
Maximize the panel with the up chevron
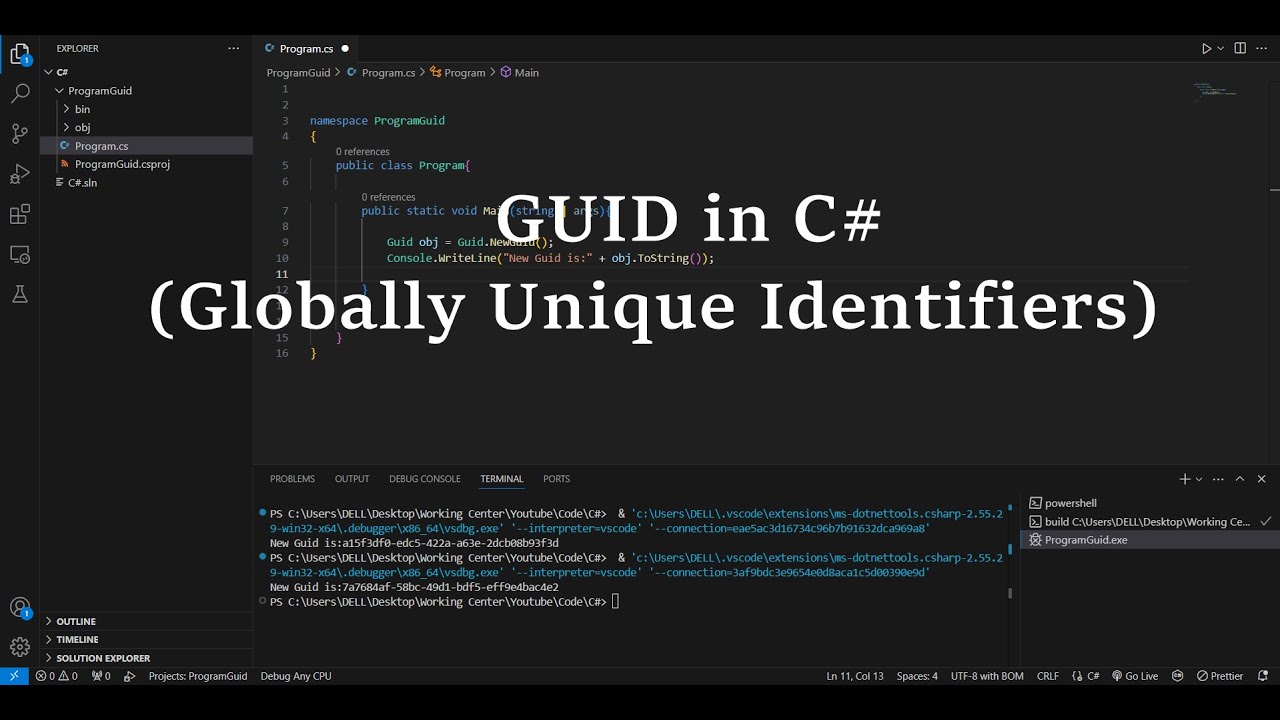pyautogui.click(x=1240, y=479)
